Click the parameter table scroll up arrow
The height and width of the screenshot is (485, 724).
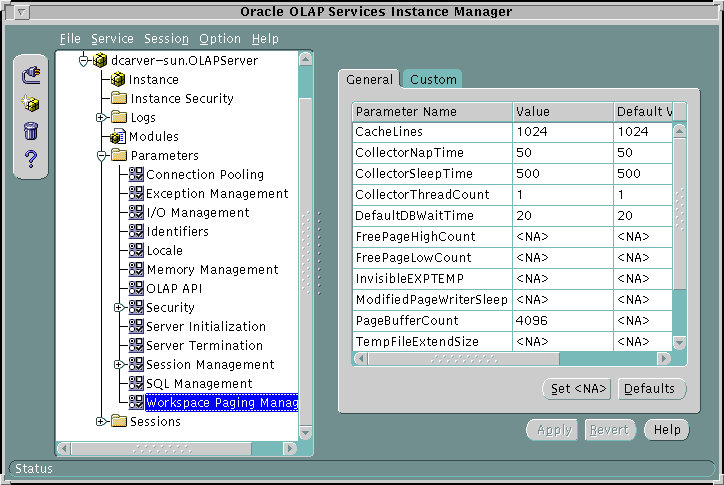point(679,131)
